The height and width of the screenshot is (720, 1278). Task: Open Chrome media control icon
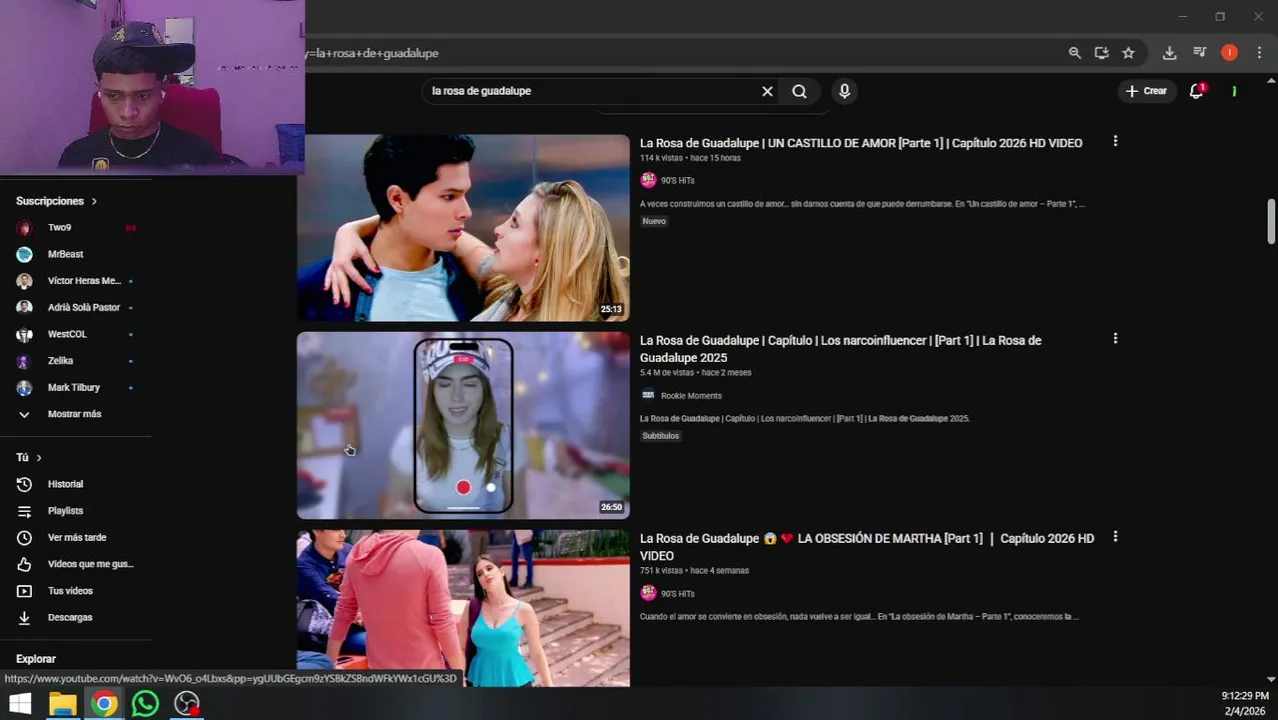(x=1199, y=53)
